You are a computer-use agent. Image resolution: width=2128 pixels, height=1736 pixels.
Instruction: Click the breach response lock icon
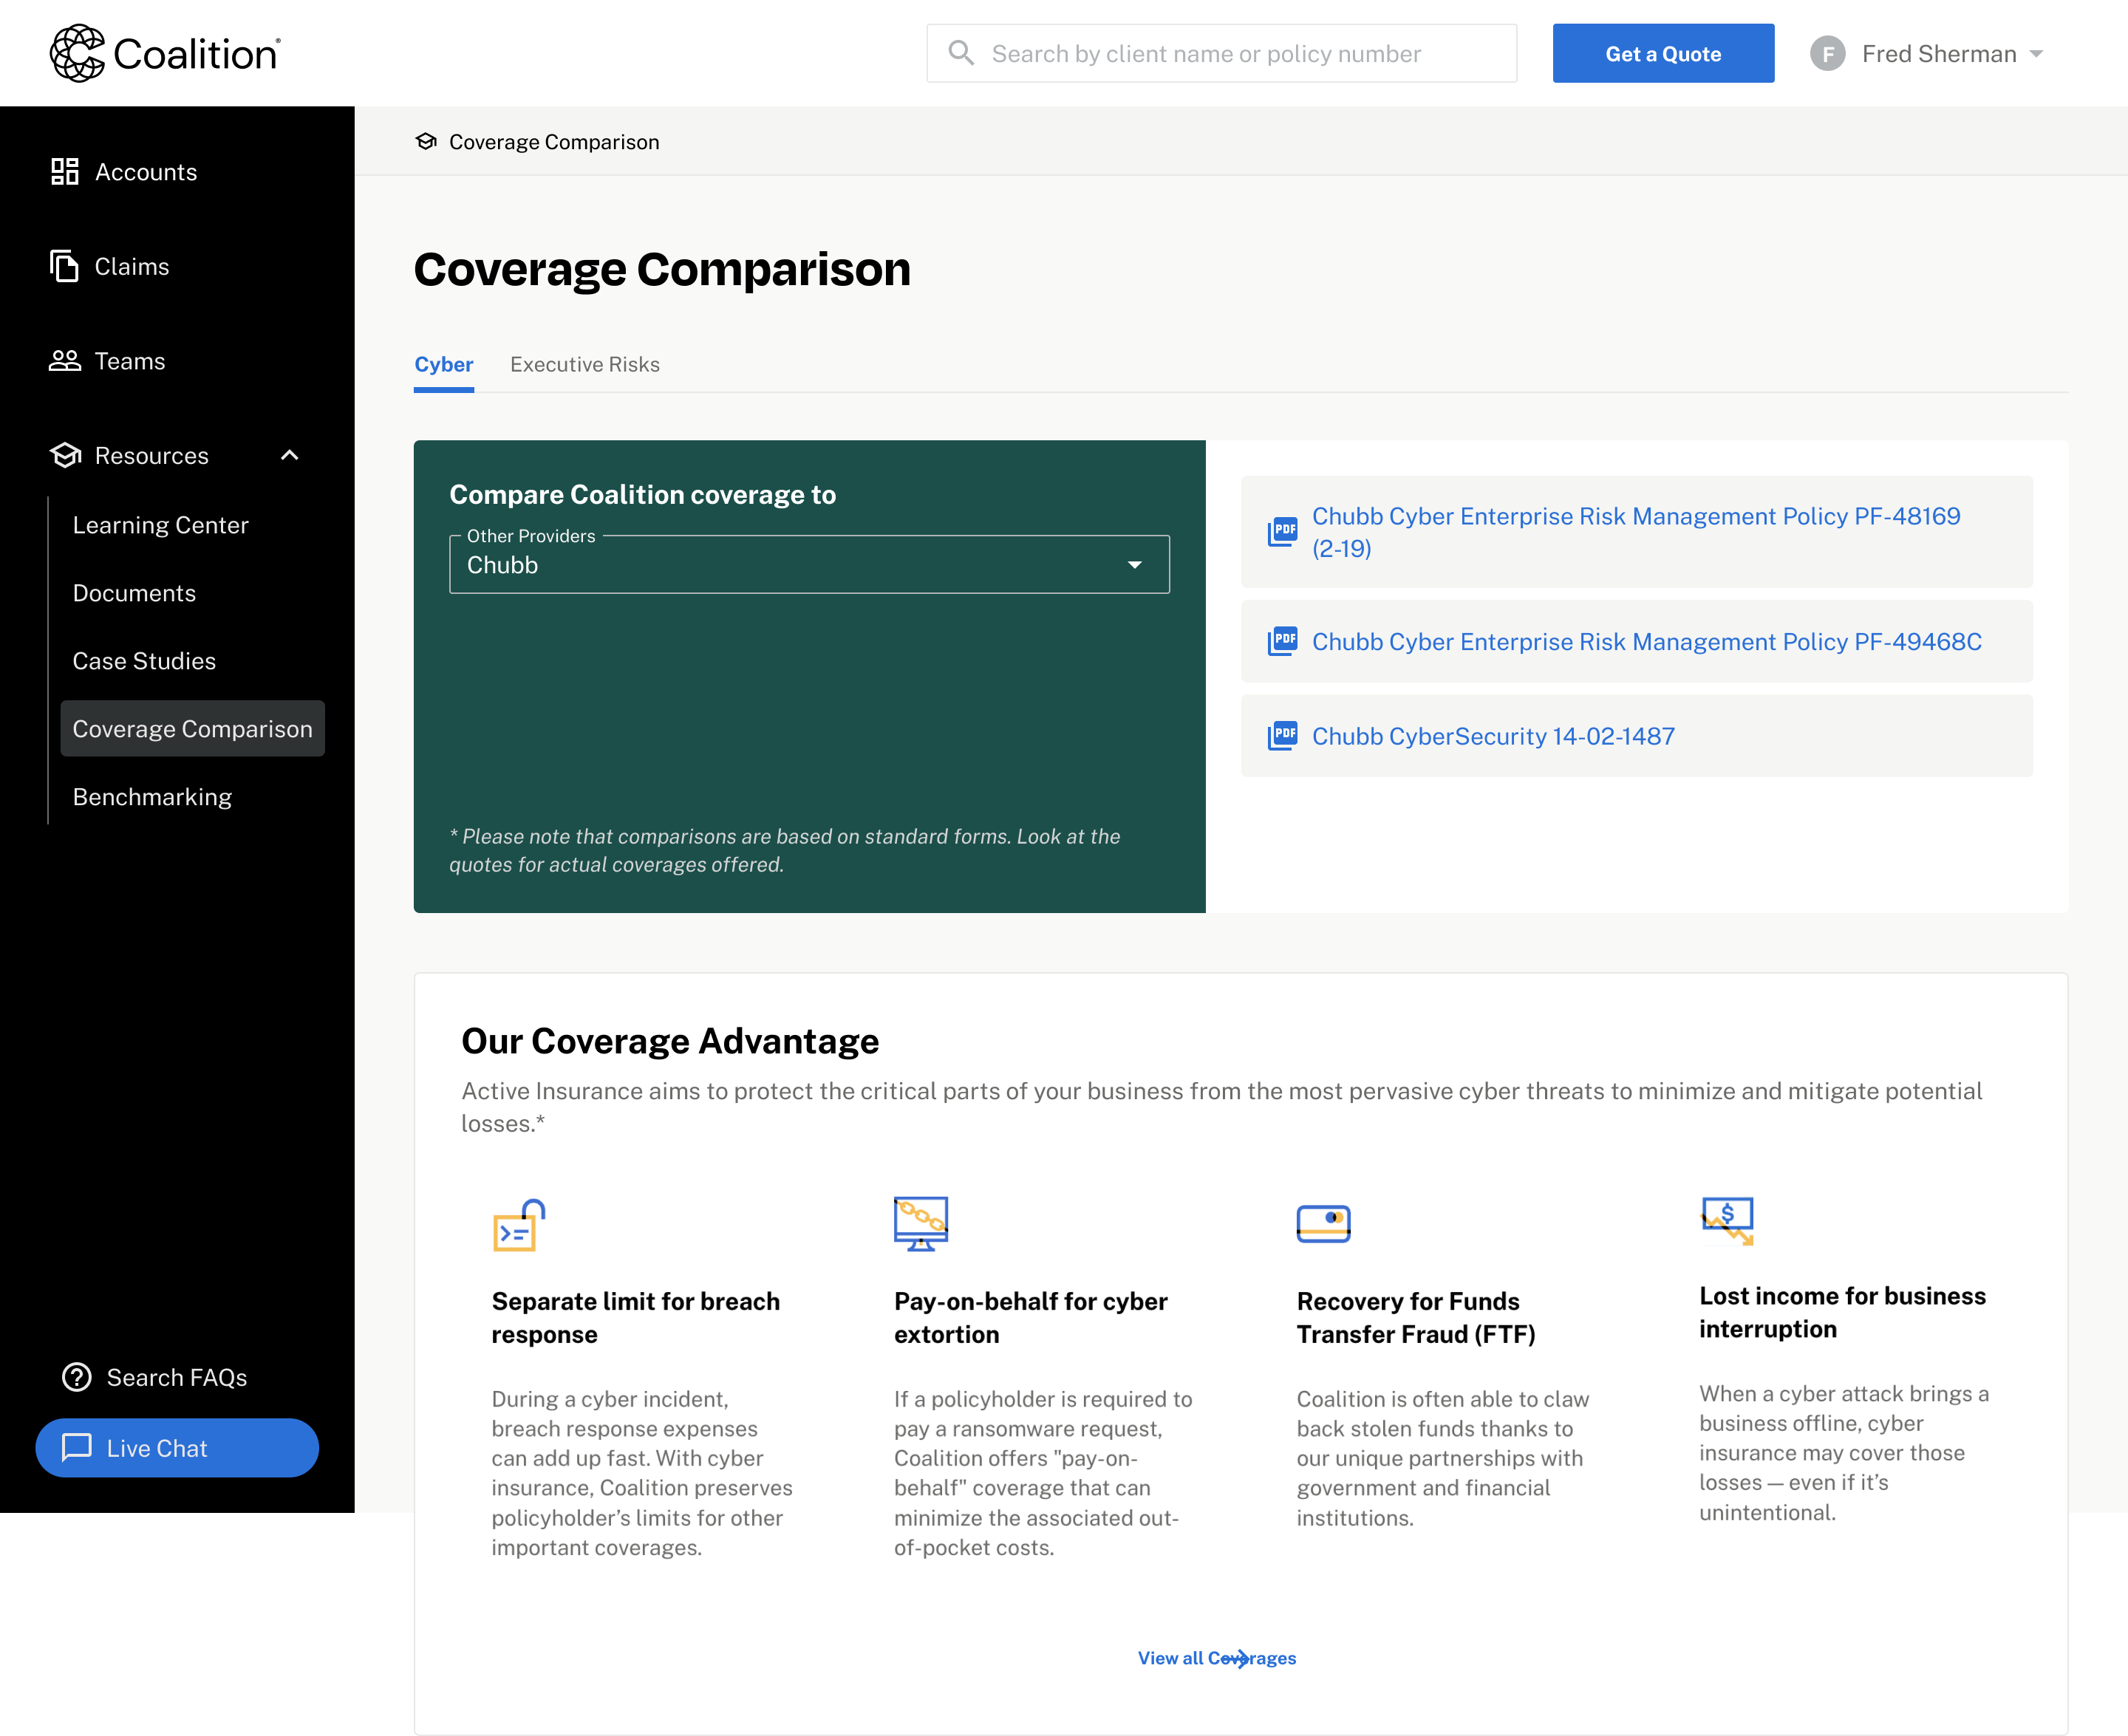point(519,1225)
